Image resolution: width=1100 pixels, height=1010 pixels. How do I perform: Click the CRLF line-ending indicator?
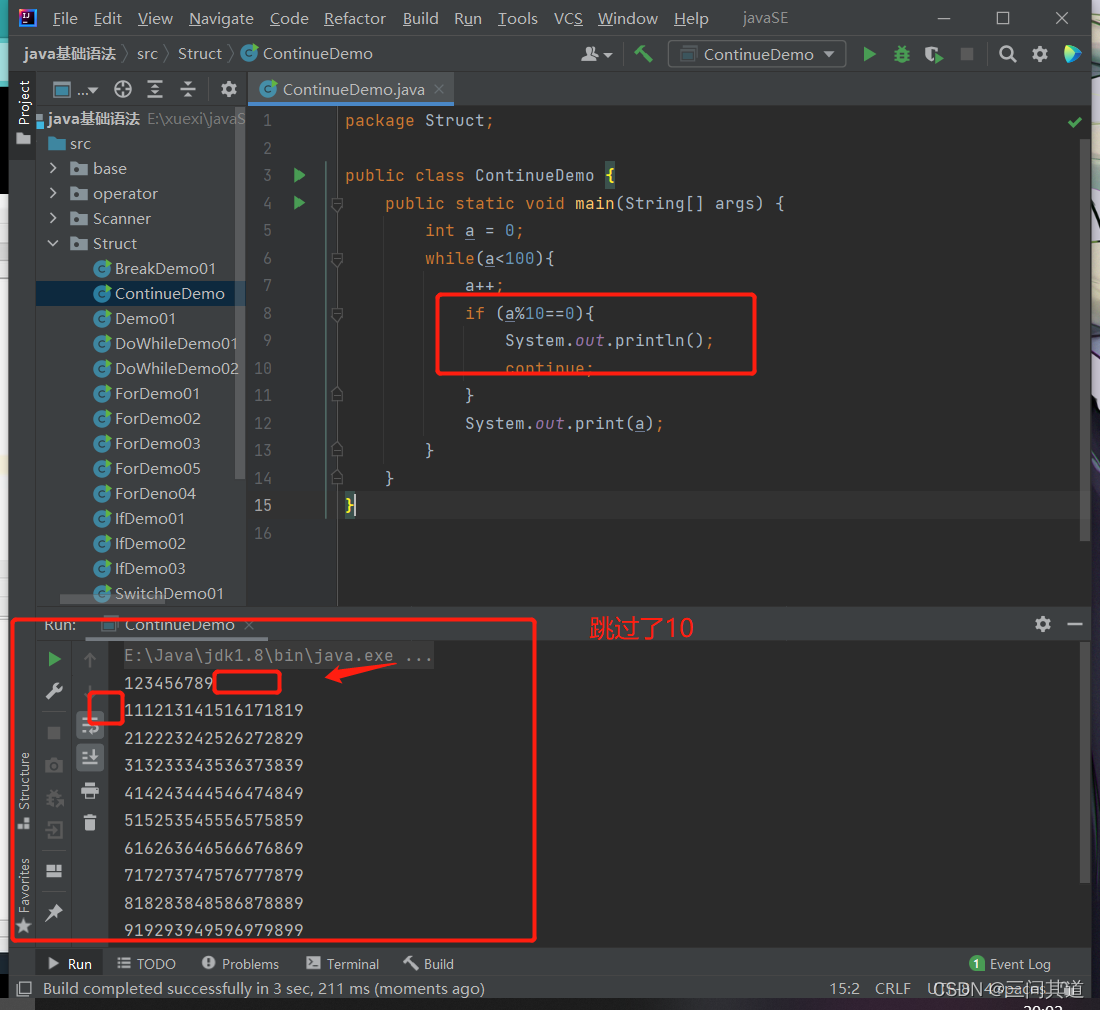892,988
